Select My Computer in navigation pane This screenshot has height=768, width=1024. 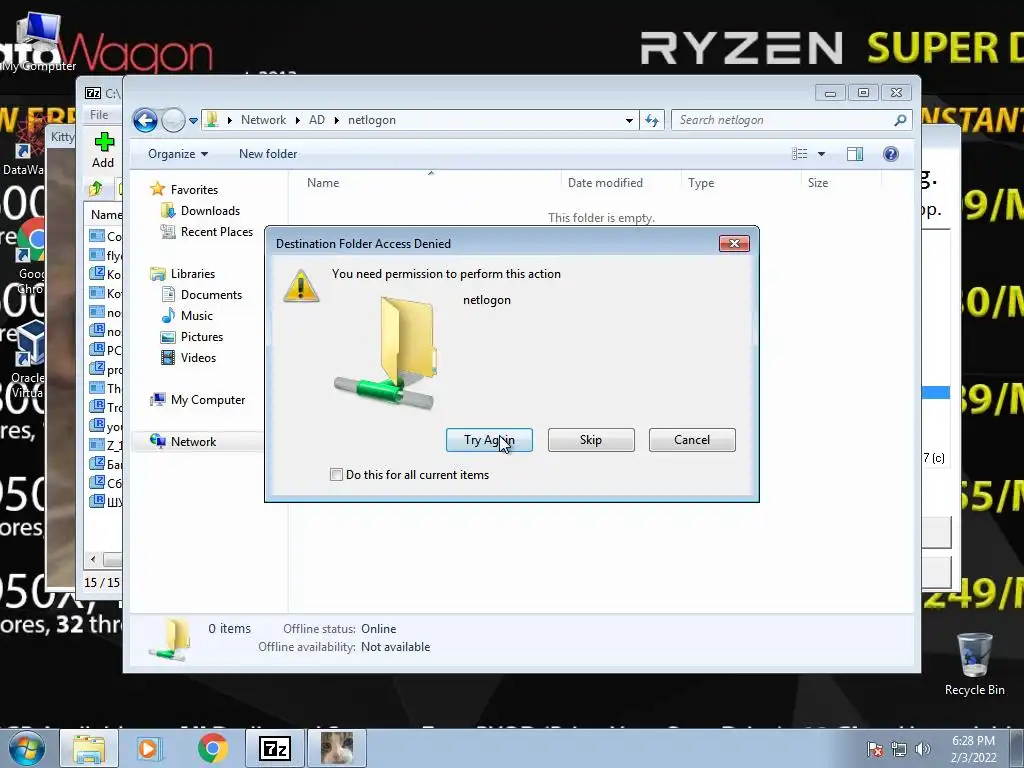[208, 400]
